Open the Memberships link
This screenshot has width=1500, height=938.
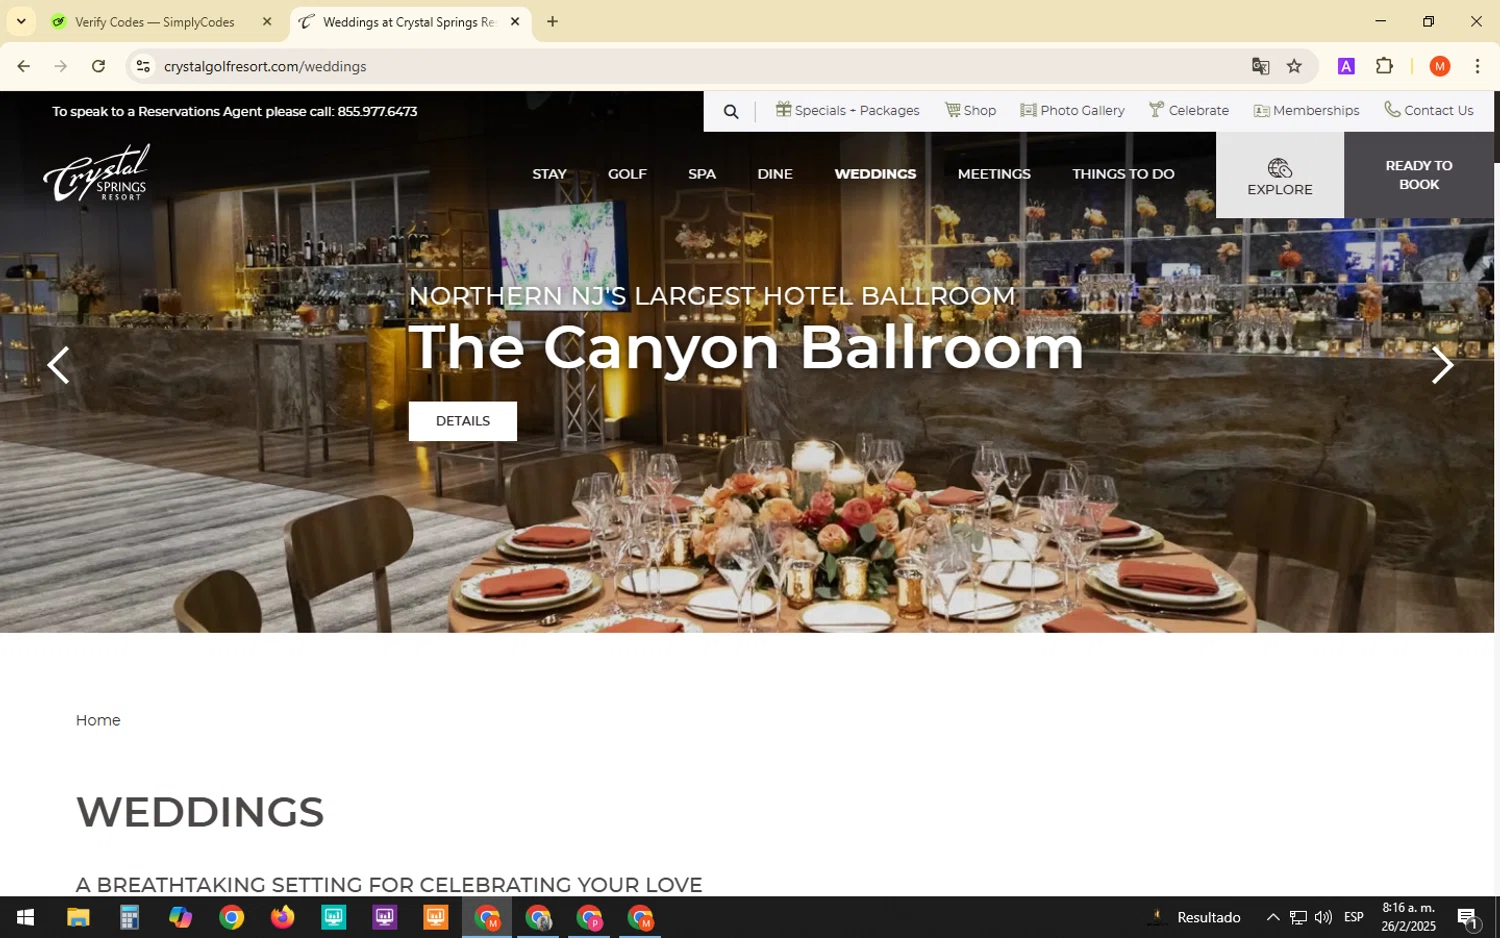pos(1306,110)
